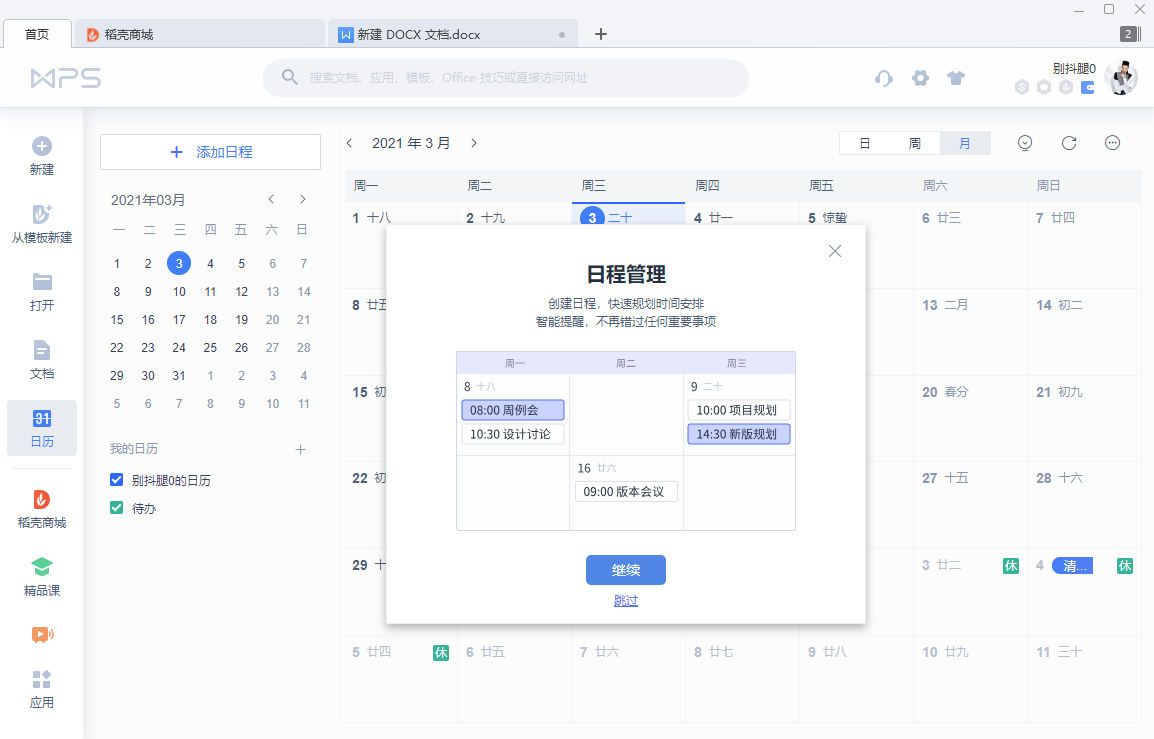This screenshot has width=1154, height=739.
Task: Select the 日历 calendar sidebar icon
Action: click(x=42, y=428)
